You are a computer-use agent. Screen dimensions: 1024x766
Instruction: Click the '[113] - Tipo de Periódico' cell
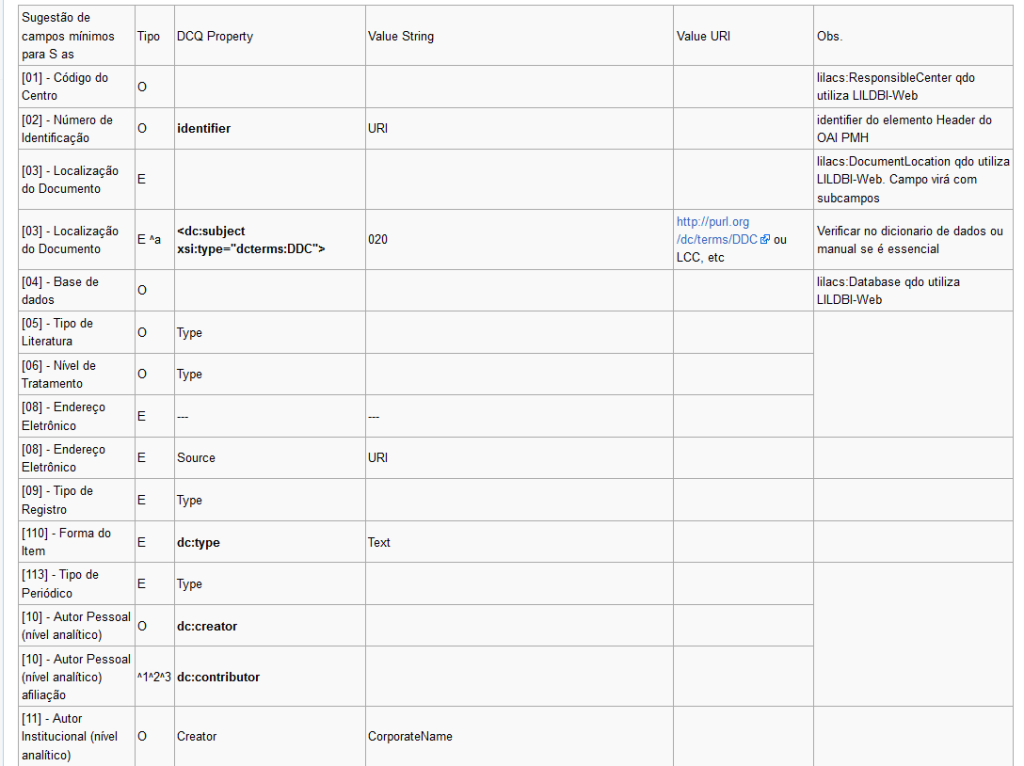coord(76,584)
